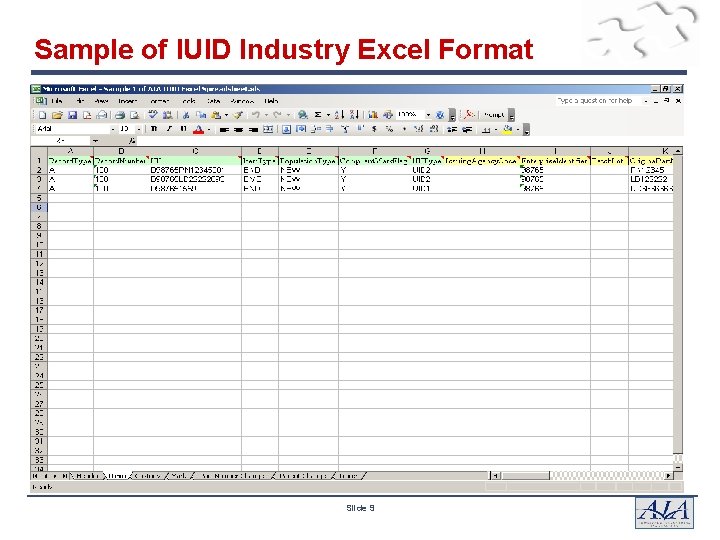720x540 pixels.
Task: Switch to the Part Number Change sheet tab
Action: coord(233,476)
